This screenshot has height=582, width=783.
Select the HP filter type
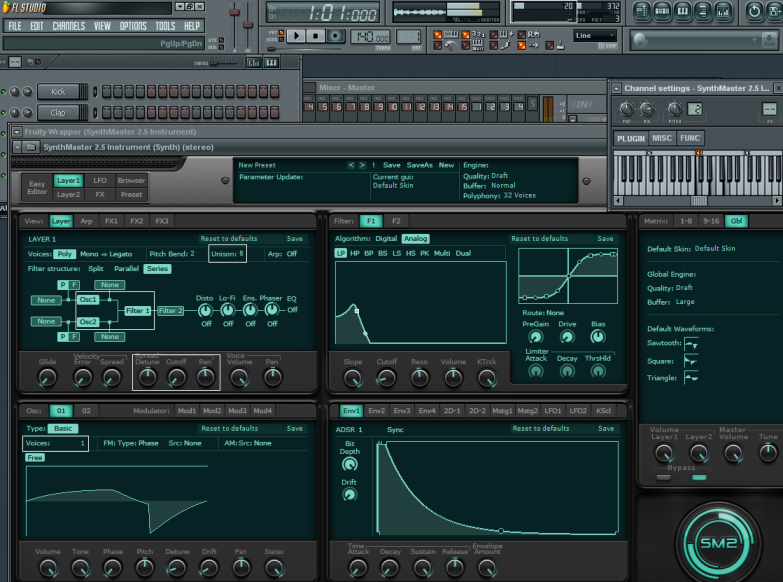point(355,253)
